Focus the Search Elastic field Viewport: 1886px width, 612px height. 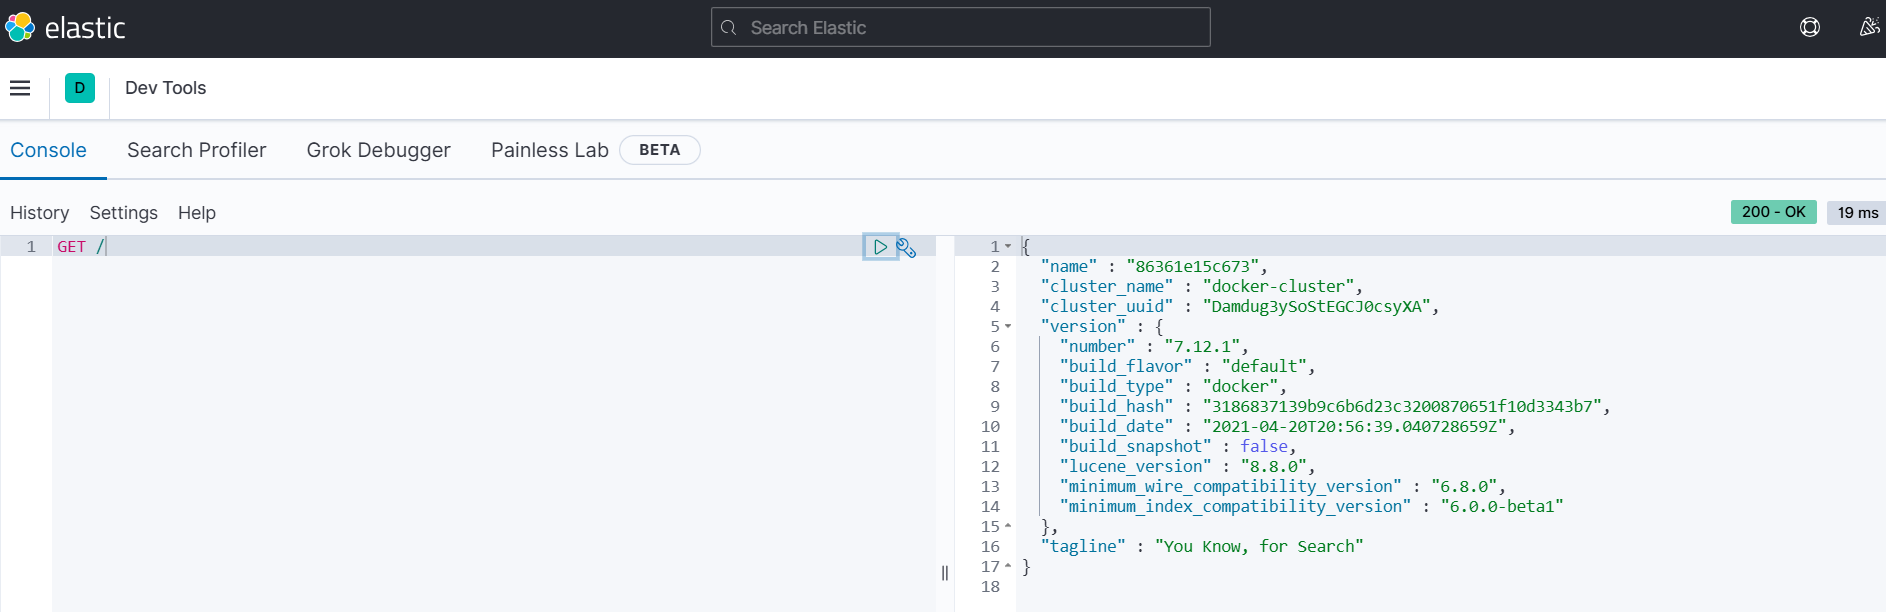[961, 27]
